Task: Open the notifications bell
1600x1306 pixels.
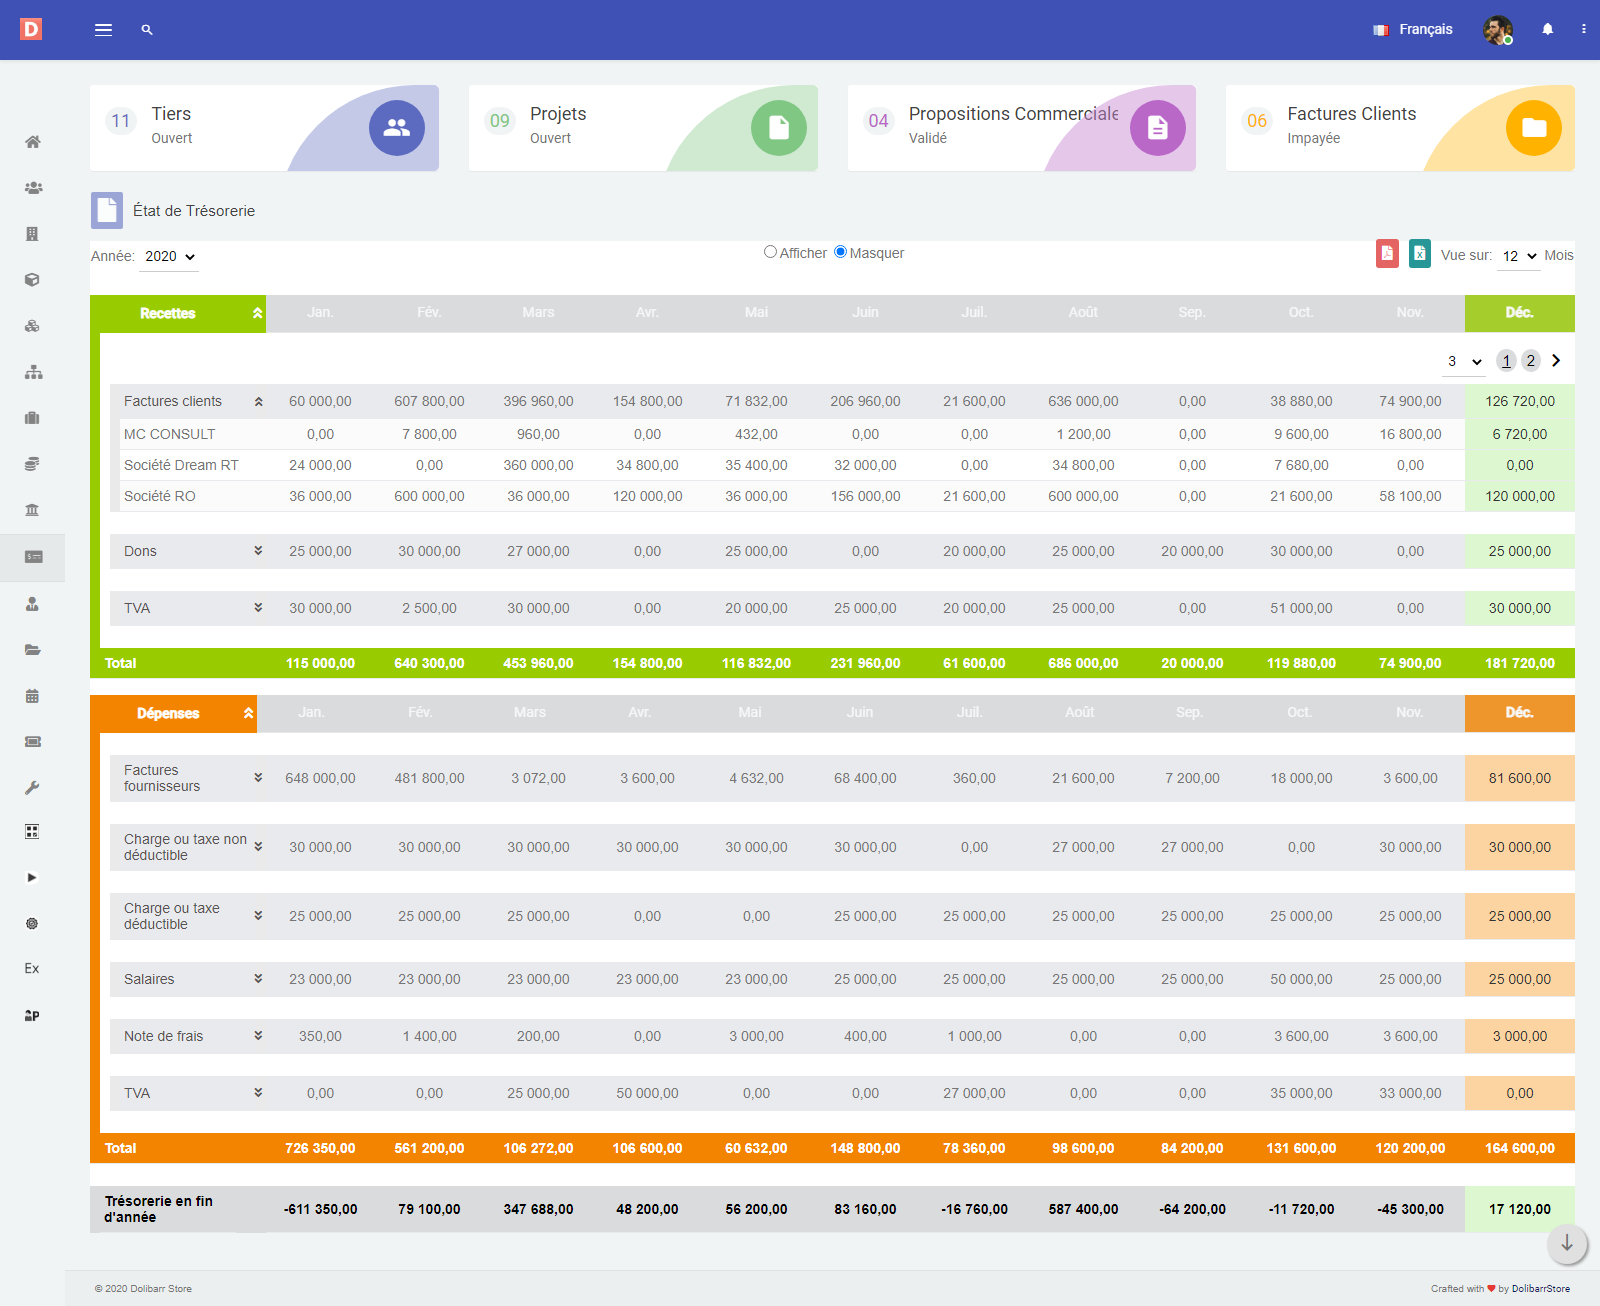Action: coord(1547,30)
